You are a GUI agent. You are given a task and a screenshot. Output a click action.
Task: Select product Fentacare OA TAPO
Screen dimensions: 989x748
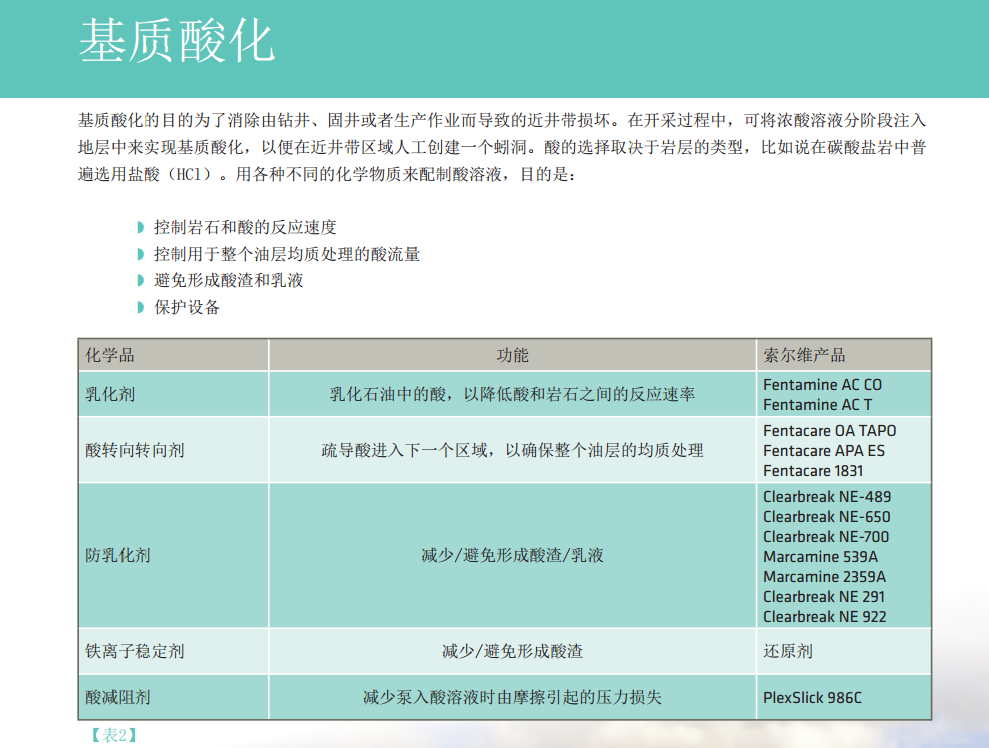(x=829, y=431)
